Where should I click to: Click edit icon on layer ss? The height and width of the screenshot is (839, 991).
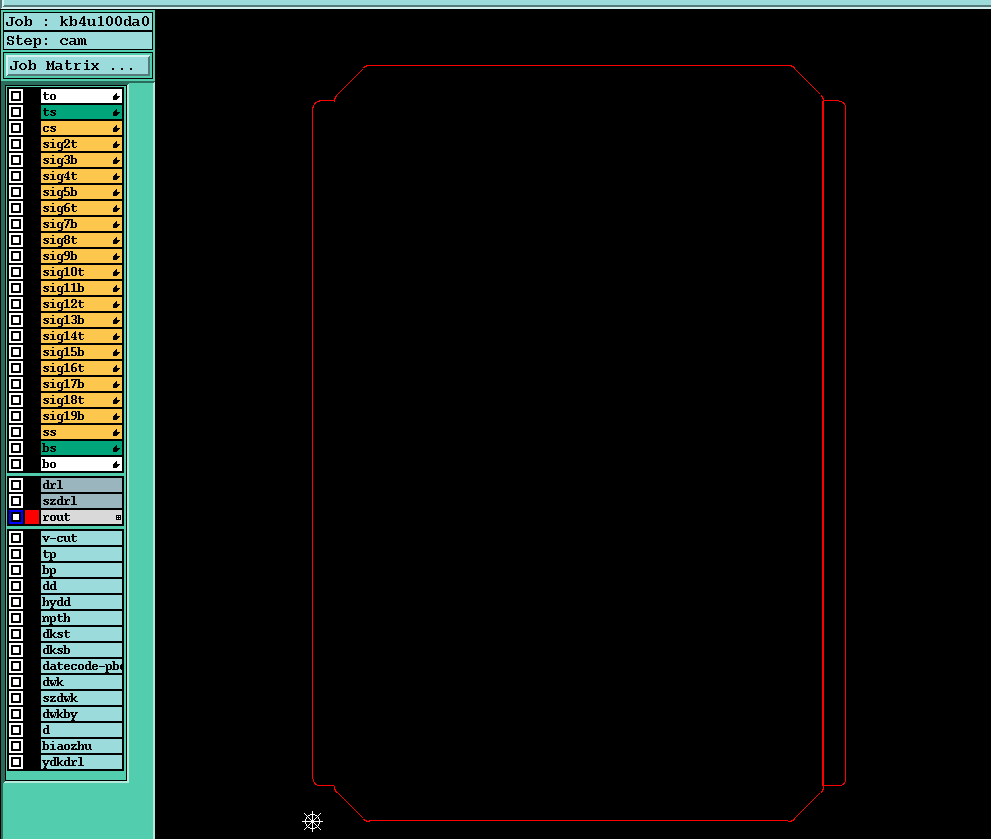pyautogui.click(x=116, y=432)
